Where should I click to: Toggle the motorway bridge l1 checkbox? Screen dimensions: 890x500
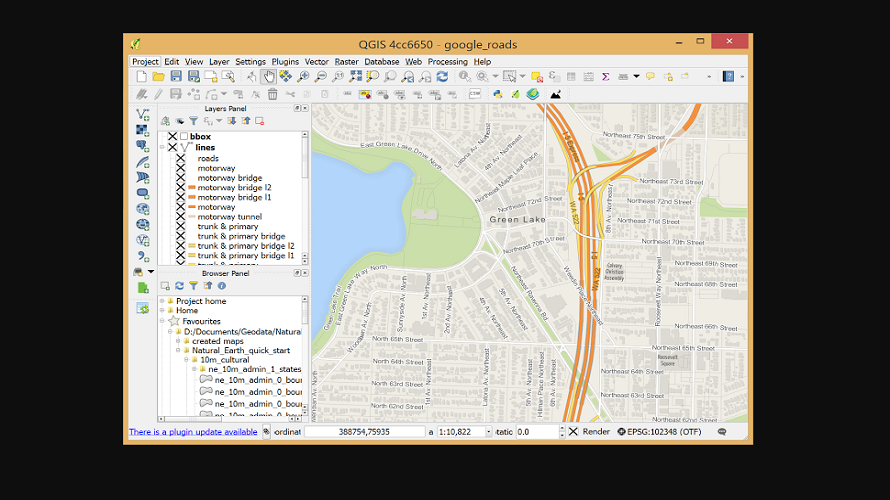pos(180,197)
